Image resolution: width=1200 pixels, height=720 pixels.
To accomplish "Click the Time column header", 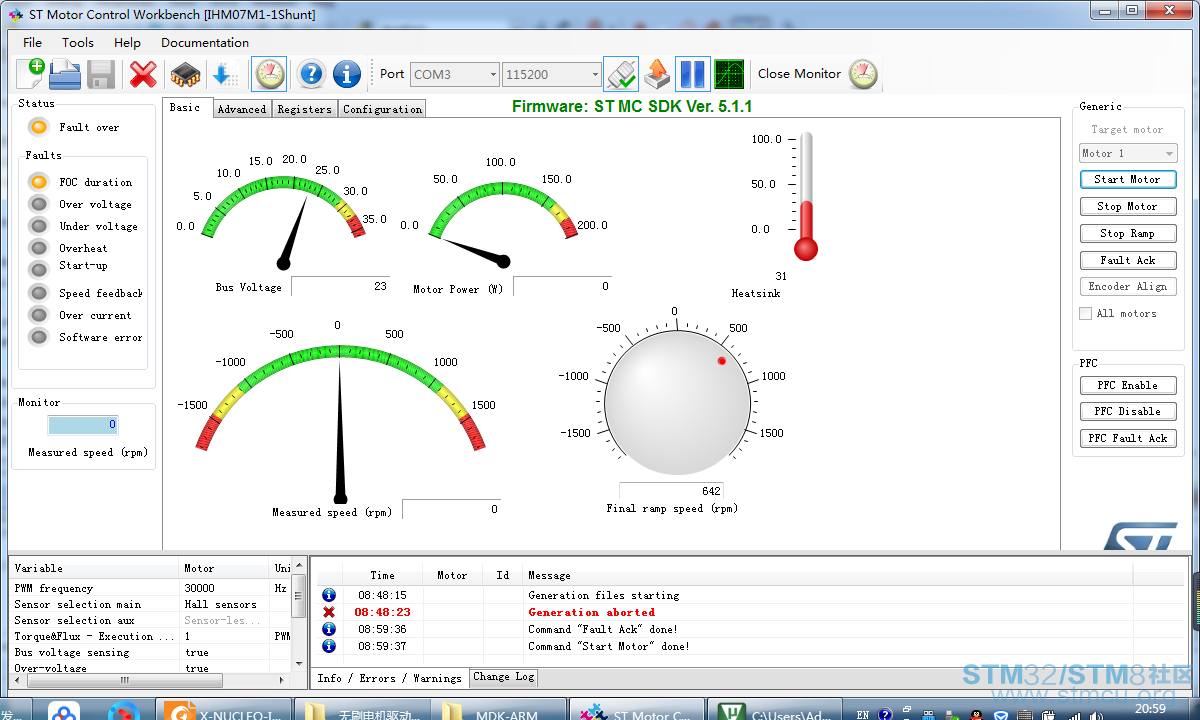I will 383,575.
